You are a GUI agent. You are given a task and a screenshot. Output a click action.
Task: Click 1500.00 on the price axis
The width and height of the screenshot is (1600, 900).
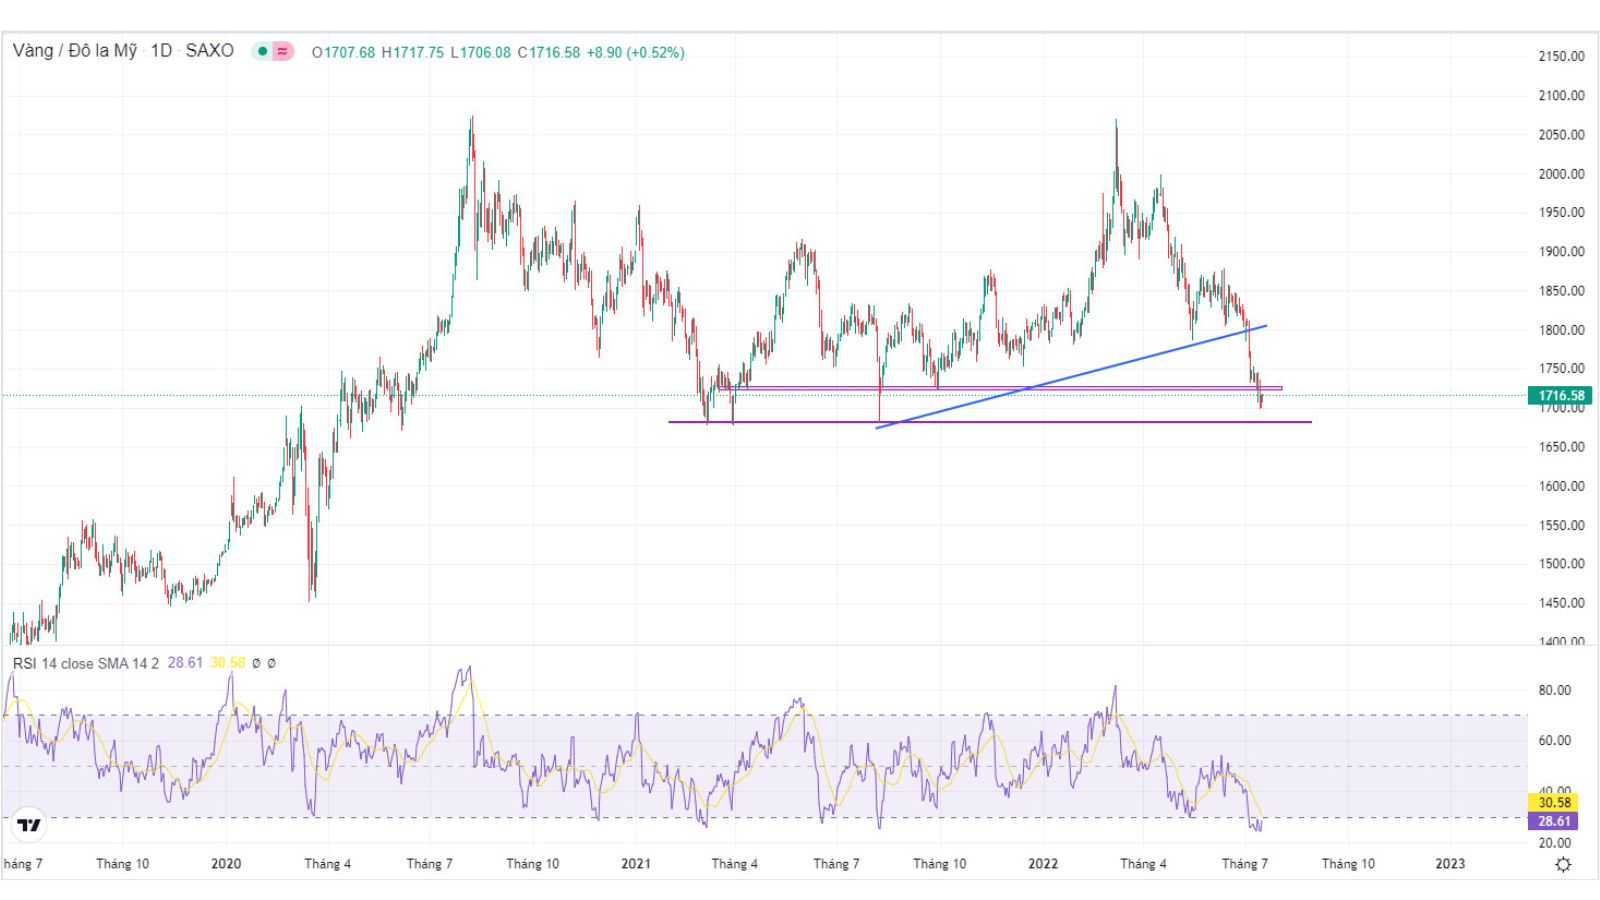point(1561,564)
